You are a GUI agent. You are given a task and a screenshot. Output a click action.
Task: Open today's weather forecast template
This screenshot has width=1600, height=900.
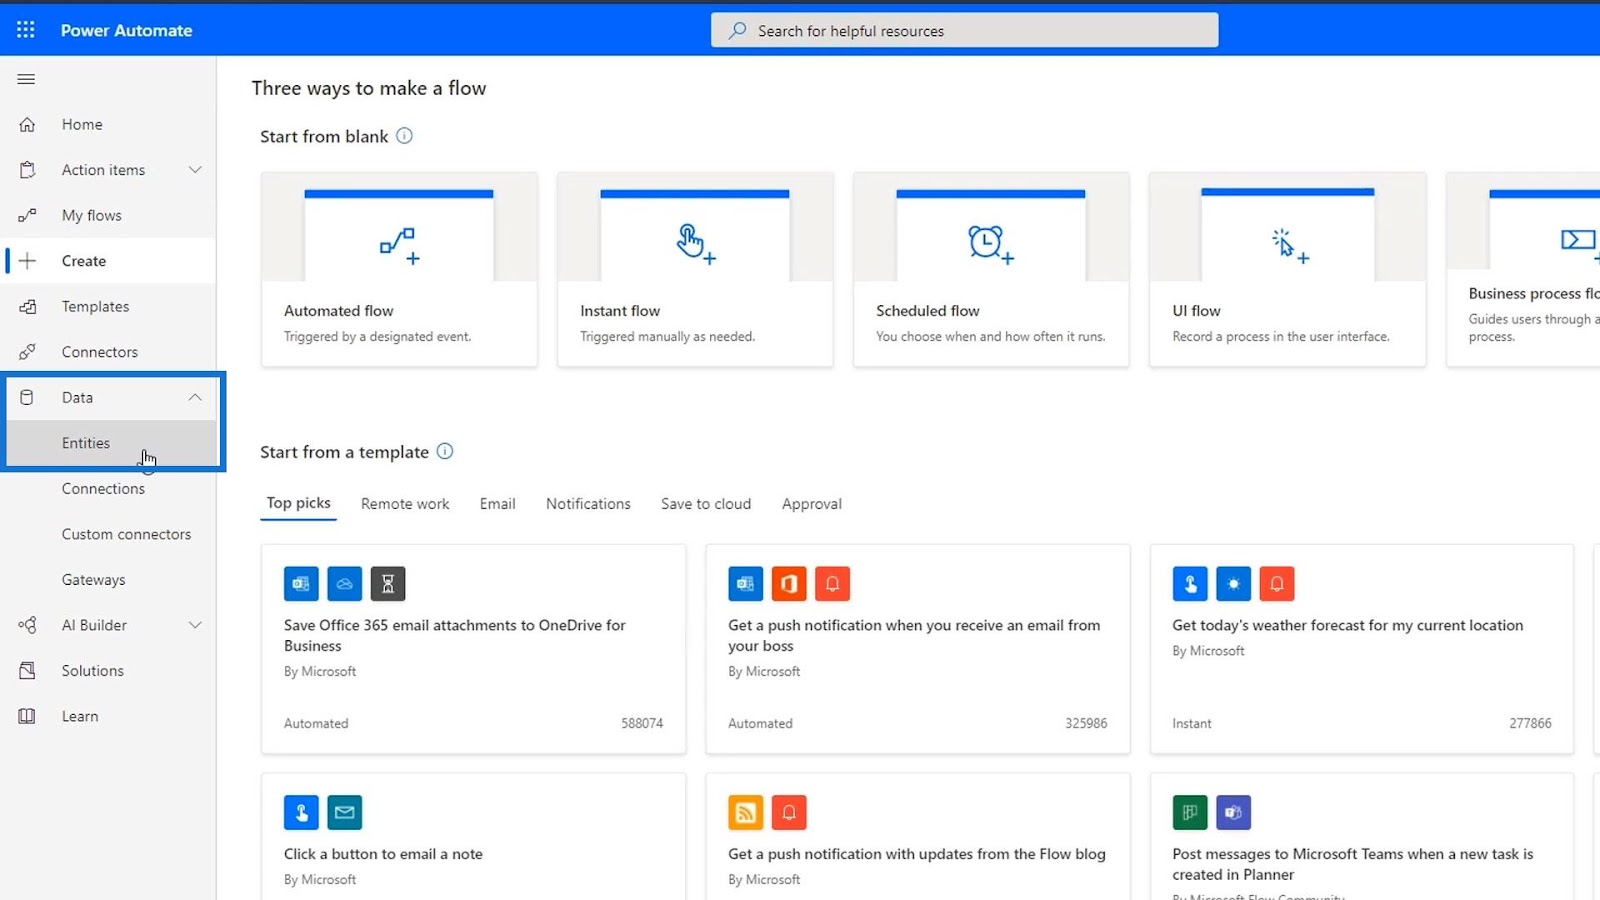pyautogui.click(x=1362, y=648)
